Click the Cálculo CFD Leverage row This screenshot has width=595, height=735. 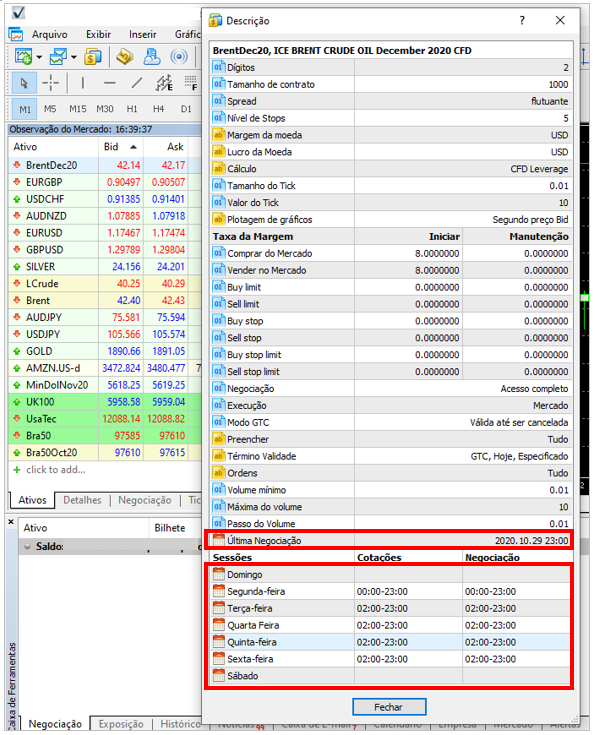coord(392,169)
